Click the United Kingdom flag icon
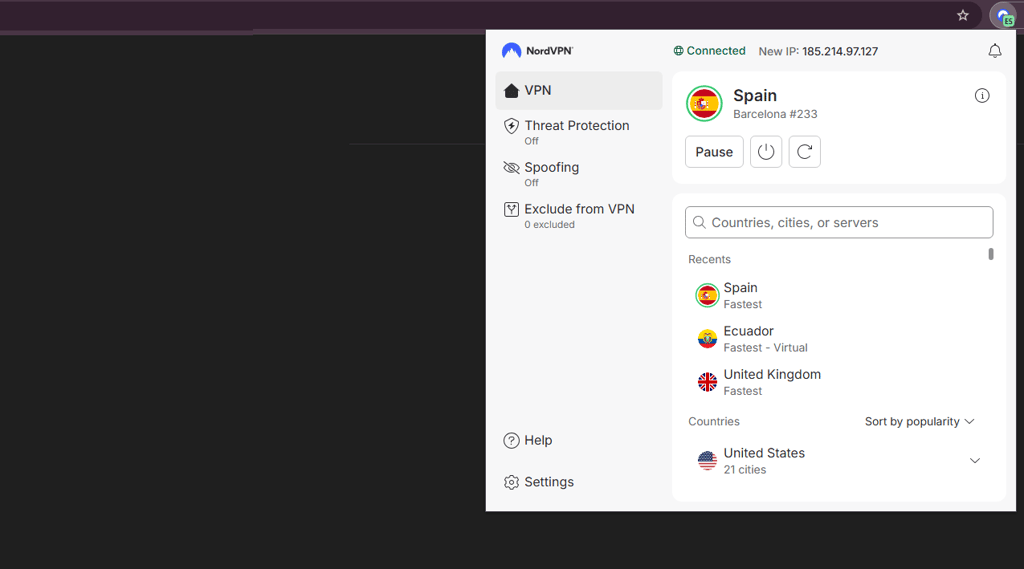 click(707, 382)
